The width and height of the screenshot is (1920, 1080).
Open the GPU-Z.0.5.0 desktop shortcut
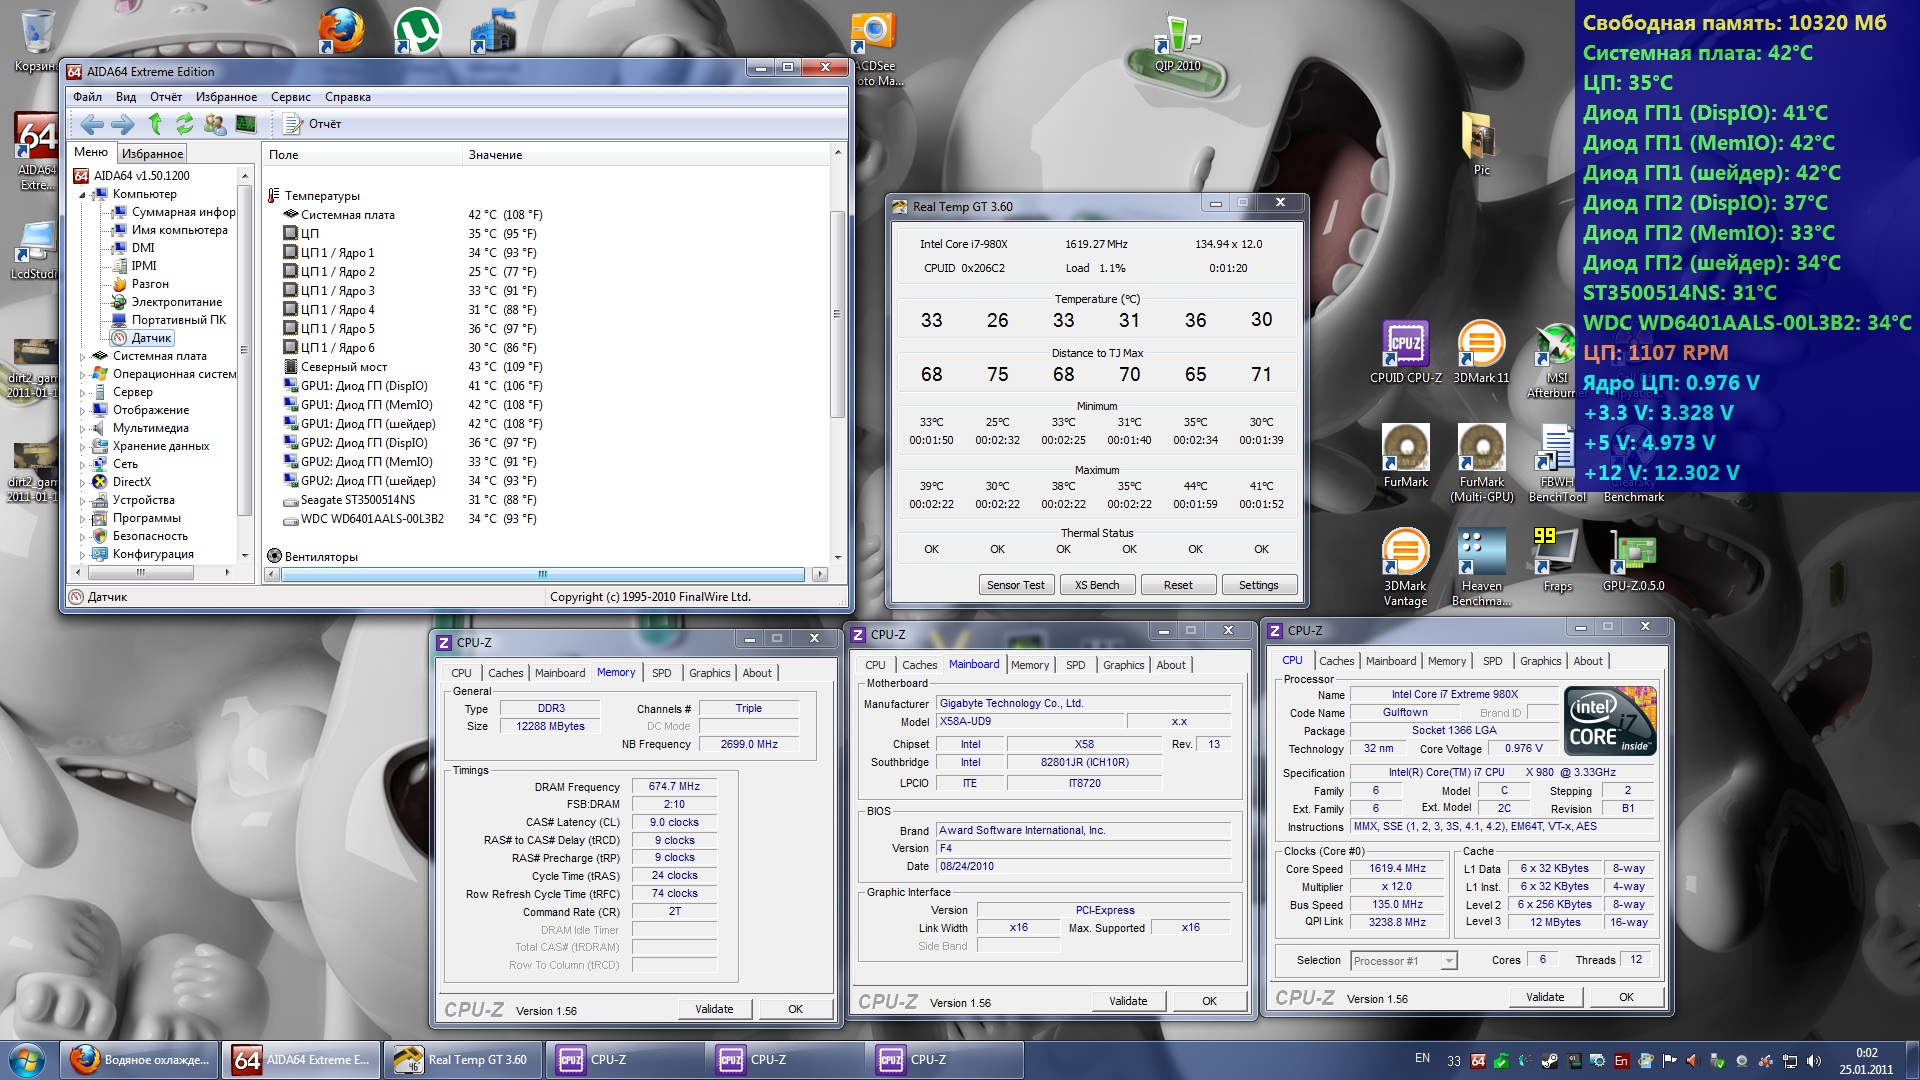click(x=1633, y=560)
